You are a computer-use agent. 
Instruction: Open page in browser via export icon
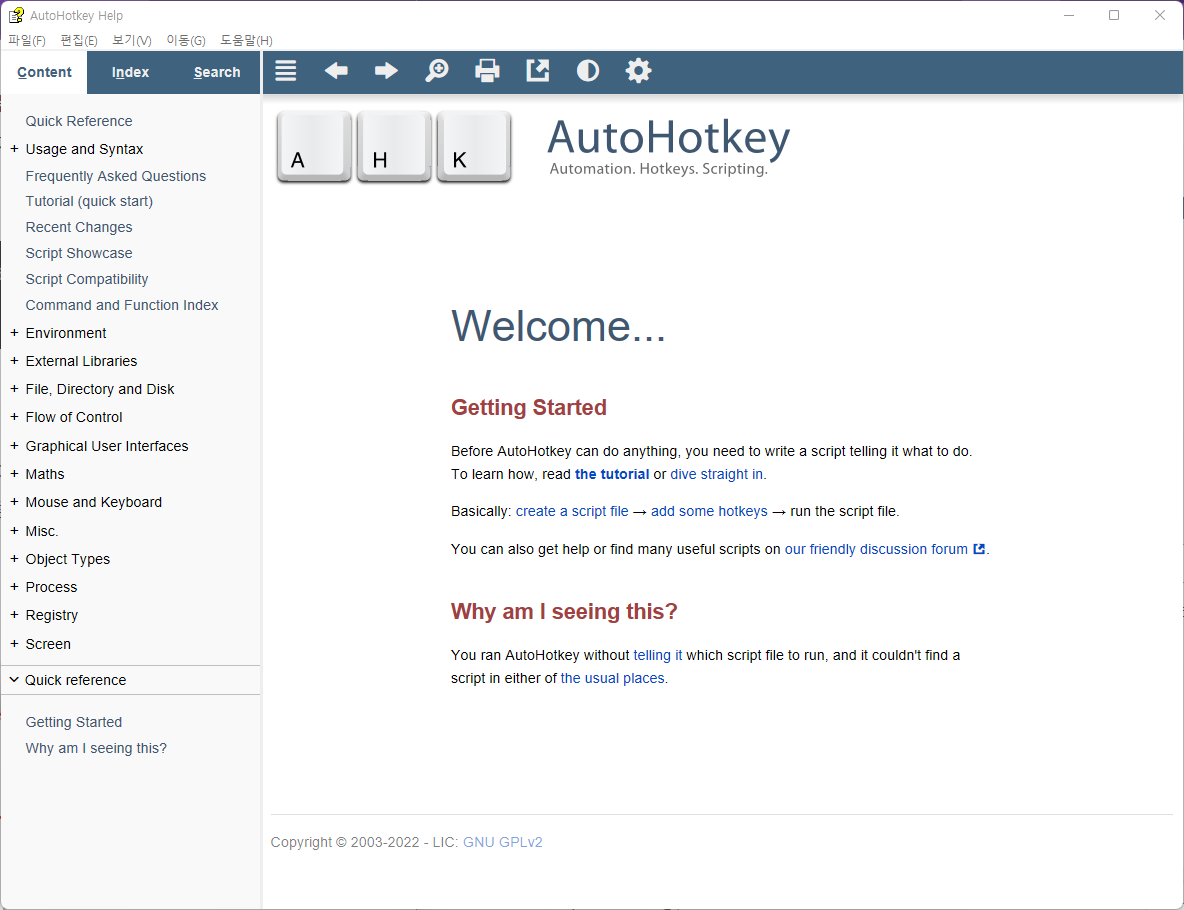click(x=538, y=71)
